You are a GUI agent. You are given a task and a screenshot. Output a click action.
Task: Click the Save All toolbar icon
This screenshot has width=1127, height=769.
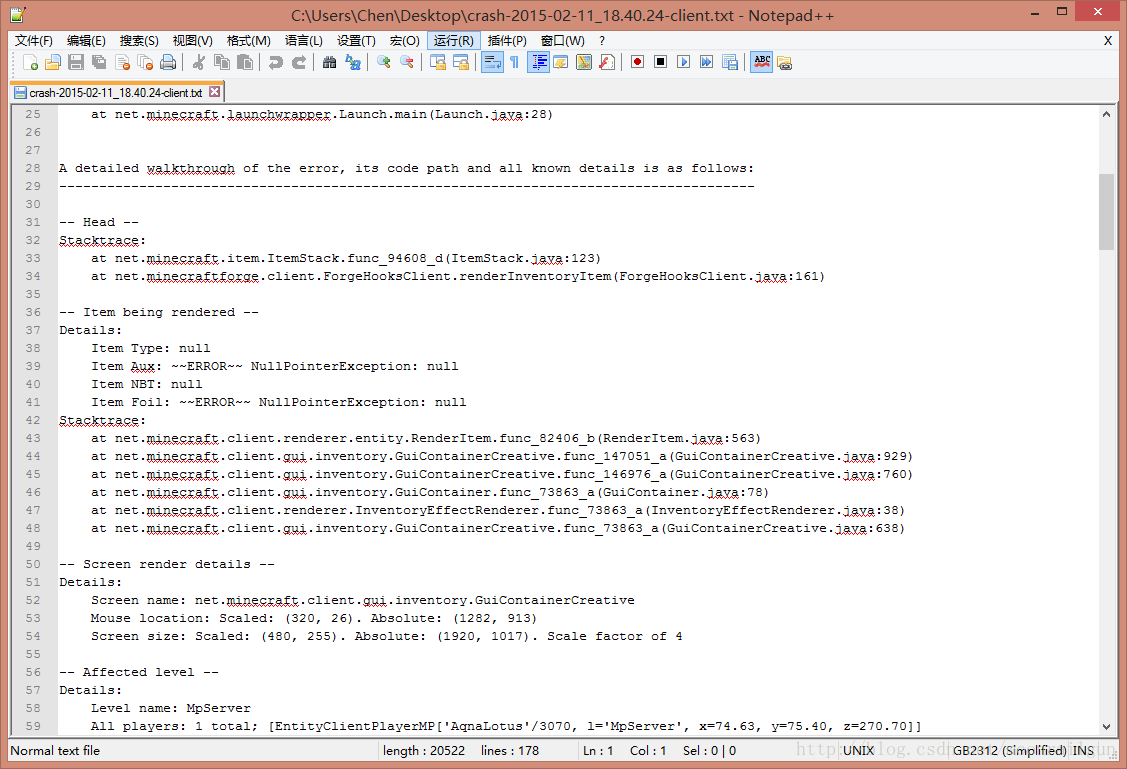coord(99,63)
